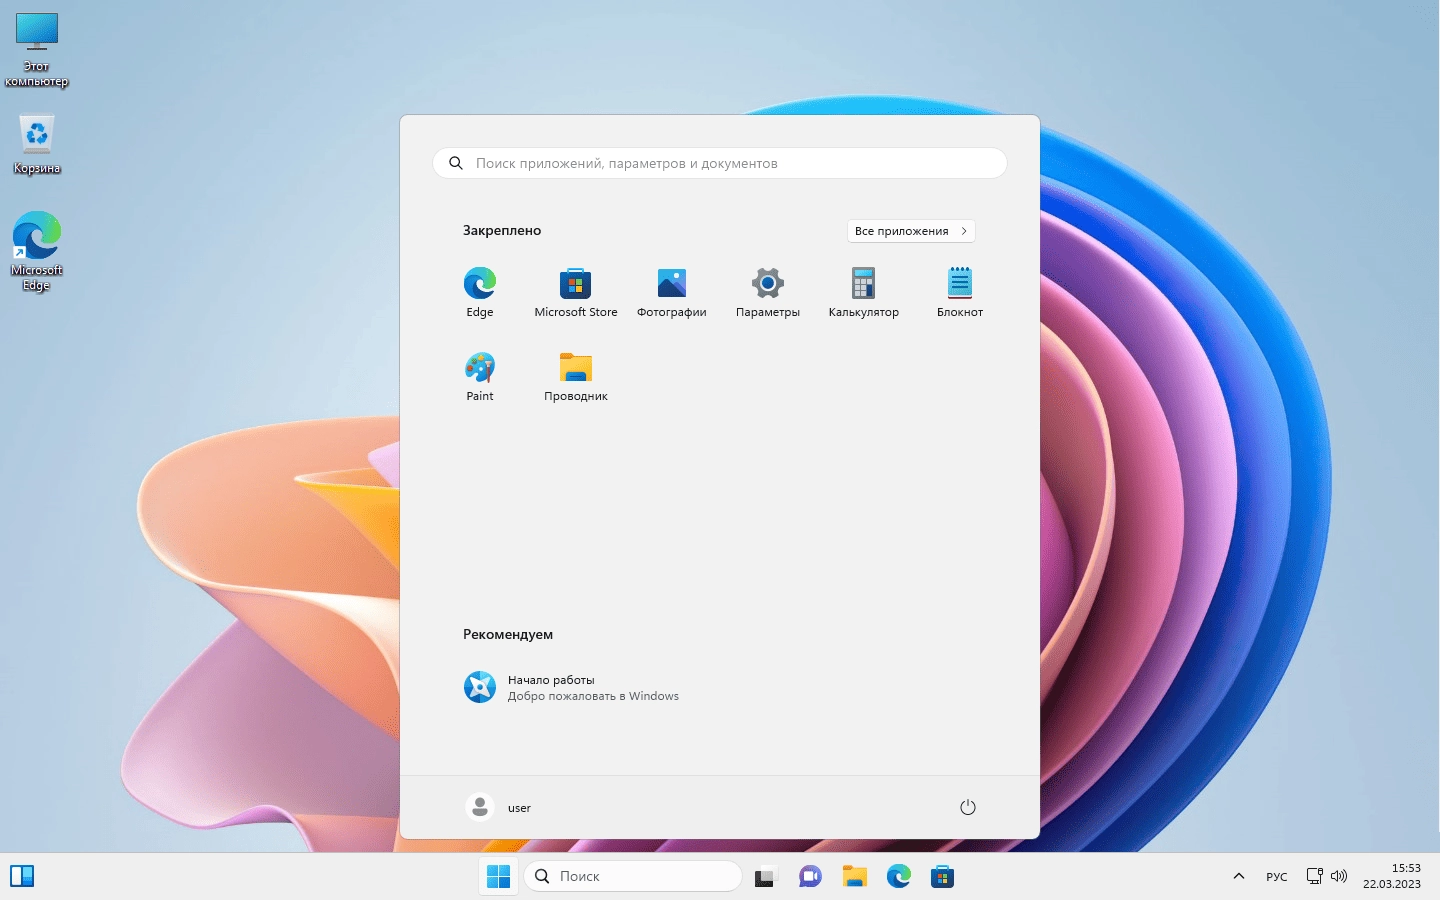Screen dimensions: 1440x900
Task: Click the РУС language indicator
Action: (1277, 877)
